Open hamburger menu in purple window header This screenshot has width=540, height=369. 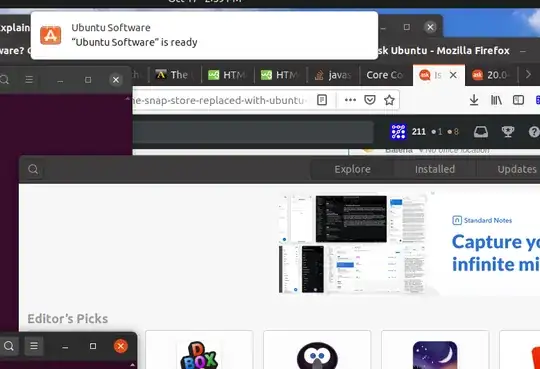(x=29, y=80)
